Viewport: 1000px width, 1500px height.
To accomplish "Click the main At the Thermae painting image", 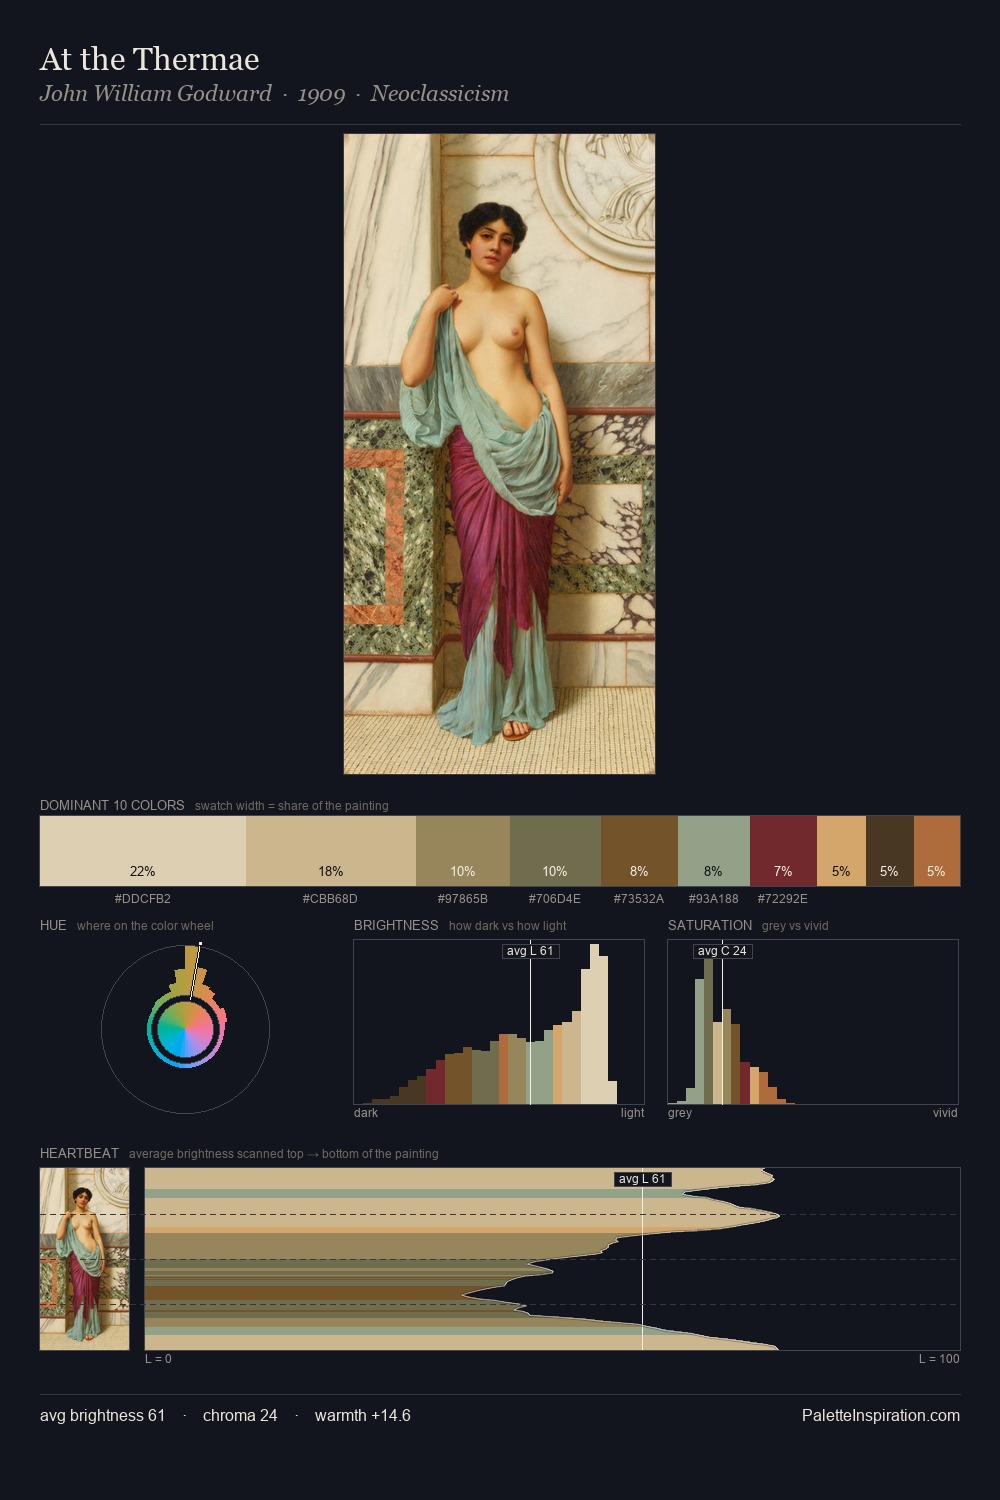I will click(x=499, y=454).
